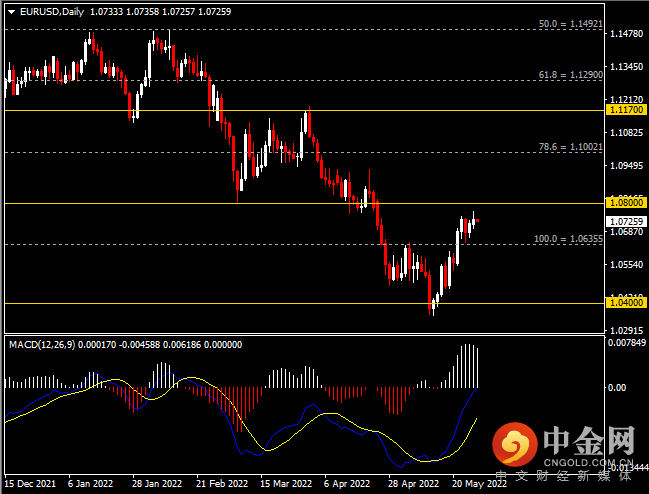The width and height of the screenshot is (649, 494).
Task: Select the 21 Feb 2022 date label
Action: (x=222, y=484)
